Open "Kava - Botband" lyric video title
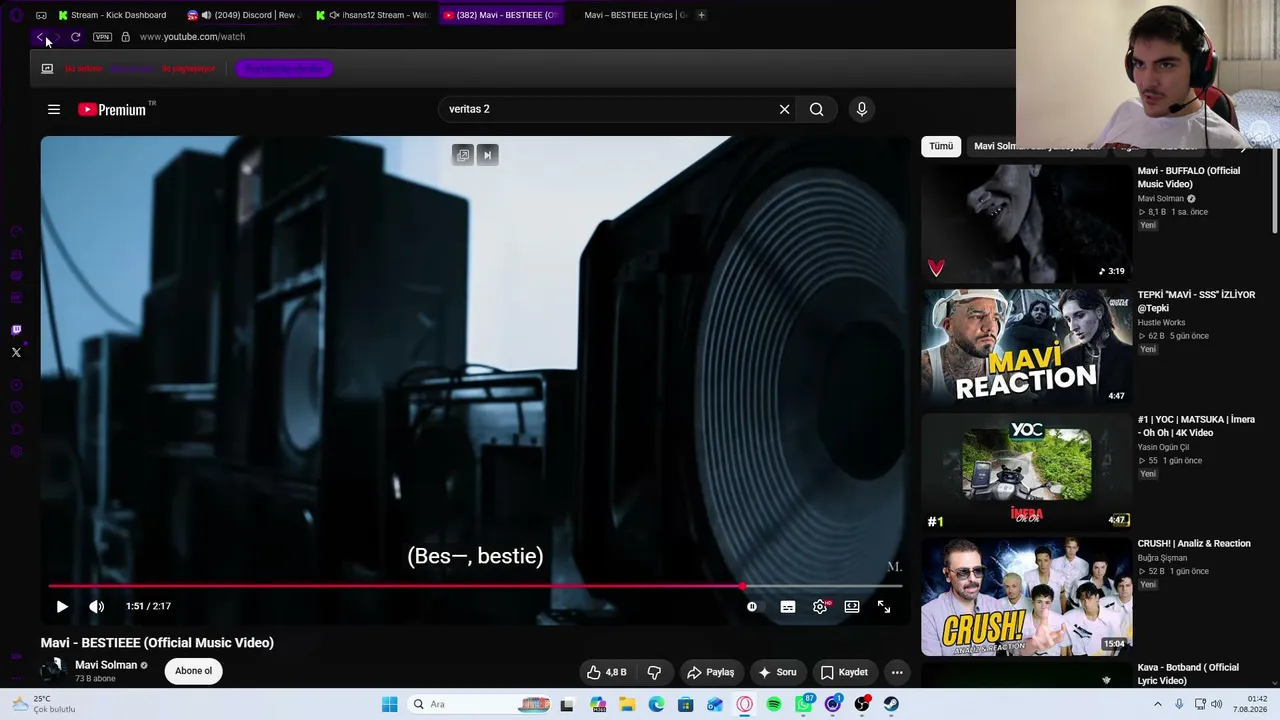 (1189, 674)
